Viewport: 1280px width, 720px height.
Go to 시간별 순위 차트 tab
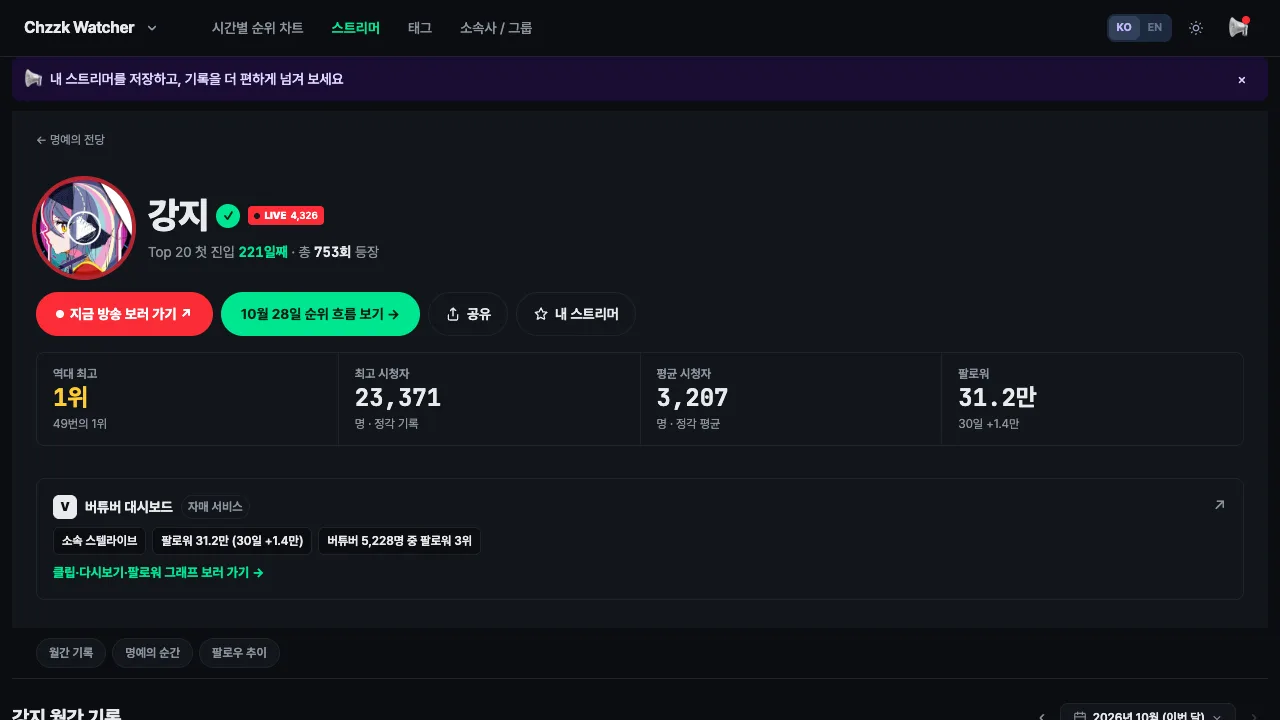point(258,28)
